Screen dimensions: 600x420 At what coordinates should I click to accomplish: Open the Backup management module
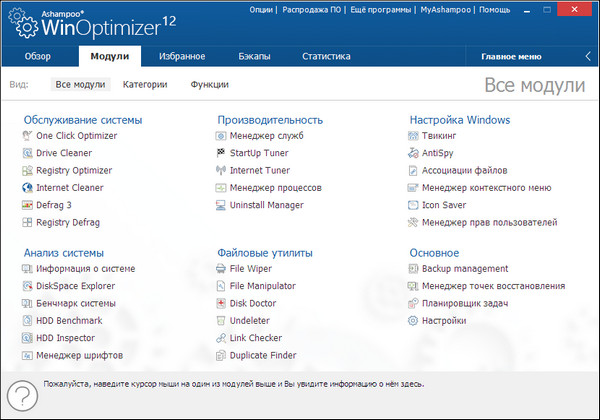tap(465, 269)
